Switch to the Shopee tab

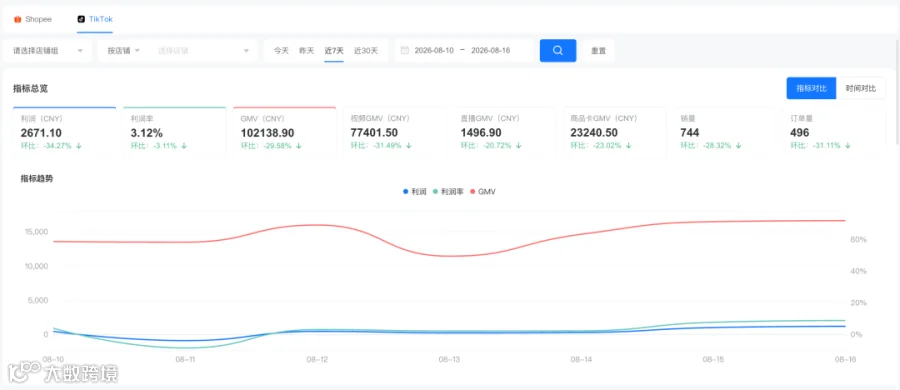click(33, 19)
